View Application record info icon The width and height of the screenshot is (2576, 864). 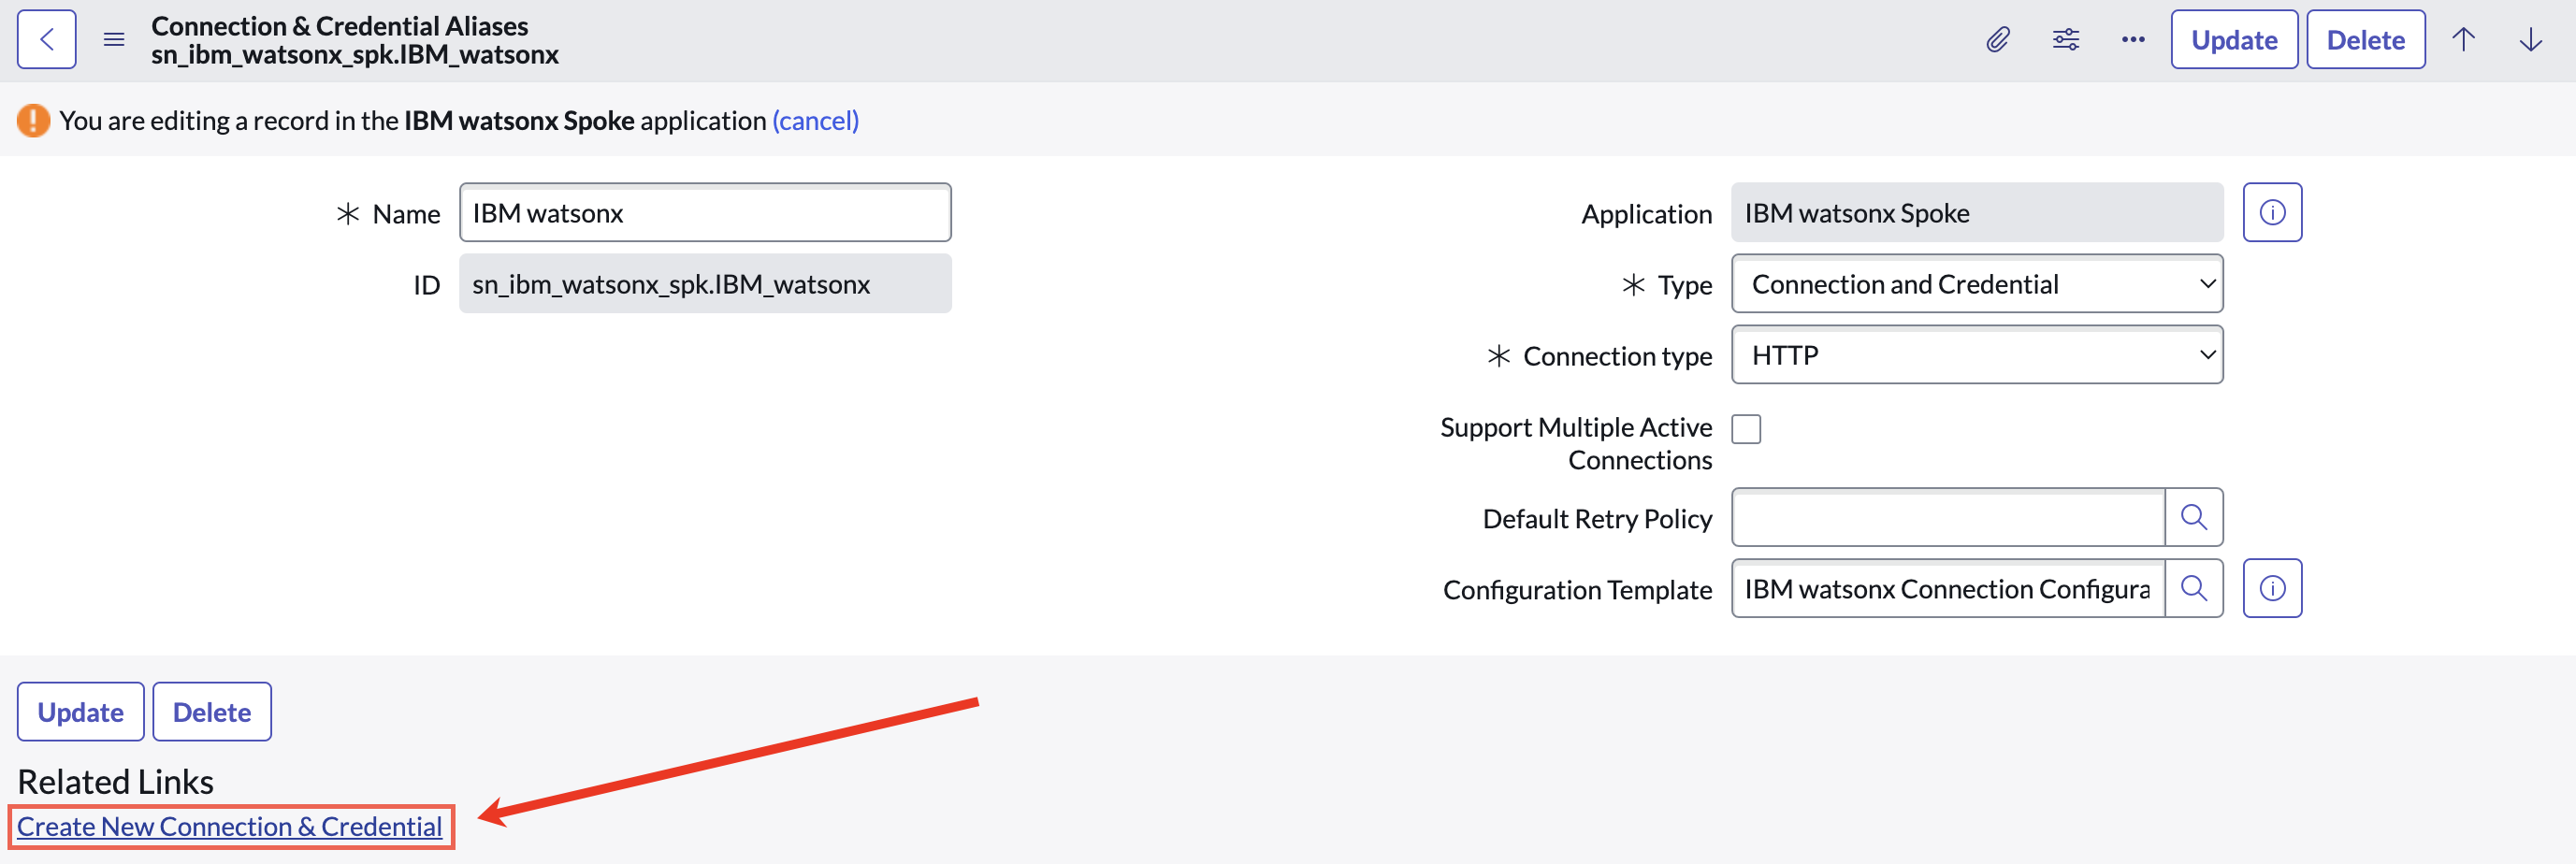tap(2272, 213)
